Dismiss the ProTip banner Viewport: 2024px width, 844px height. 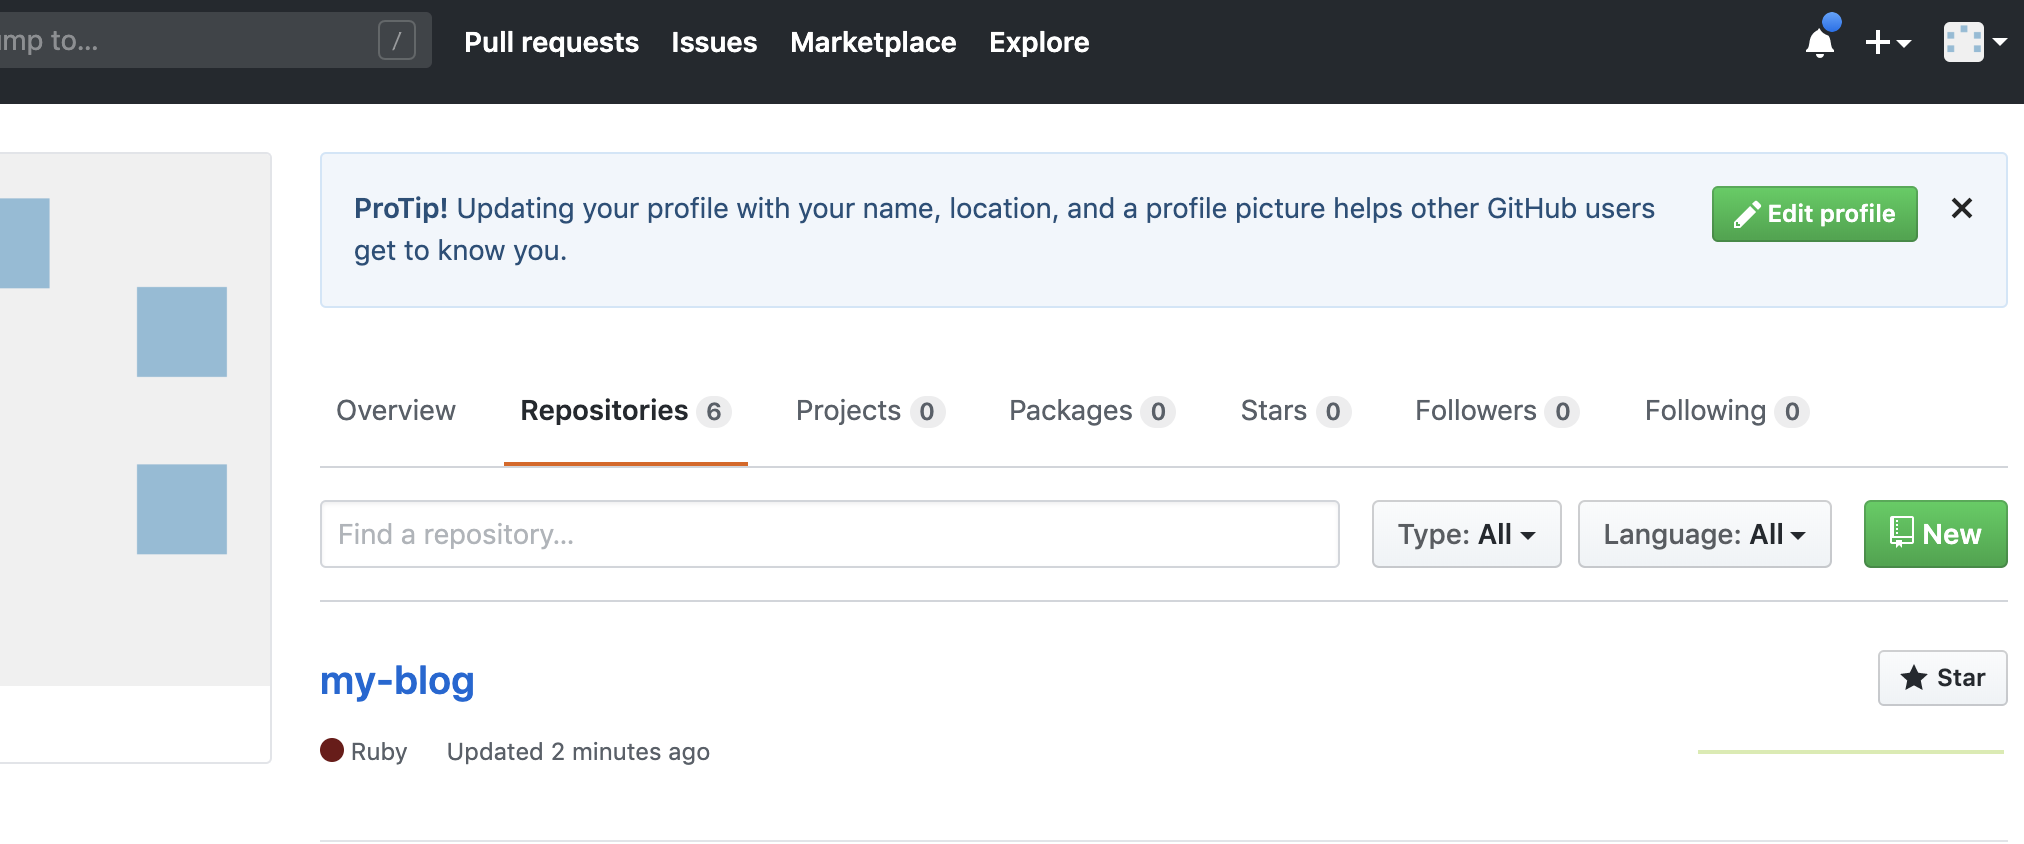coord(1962,208)
